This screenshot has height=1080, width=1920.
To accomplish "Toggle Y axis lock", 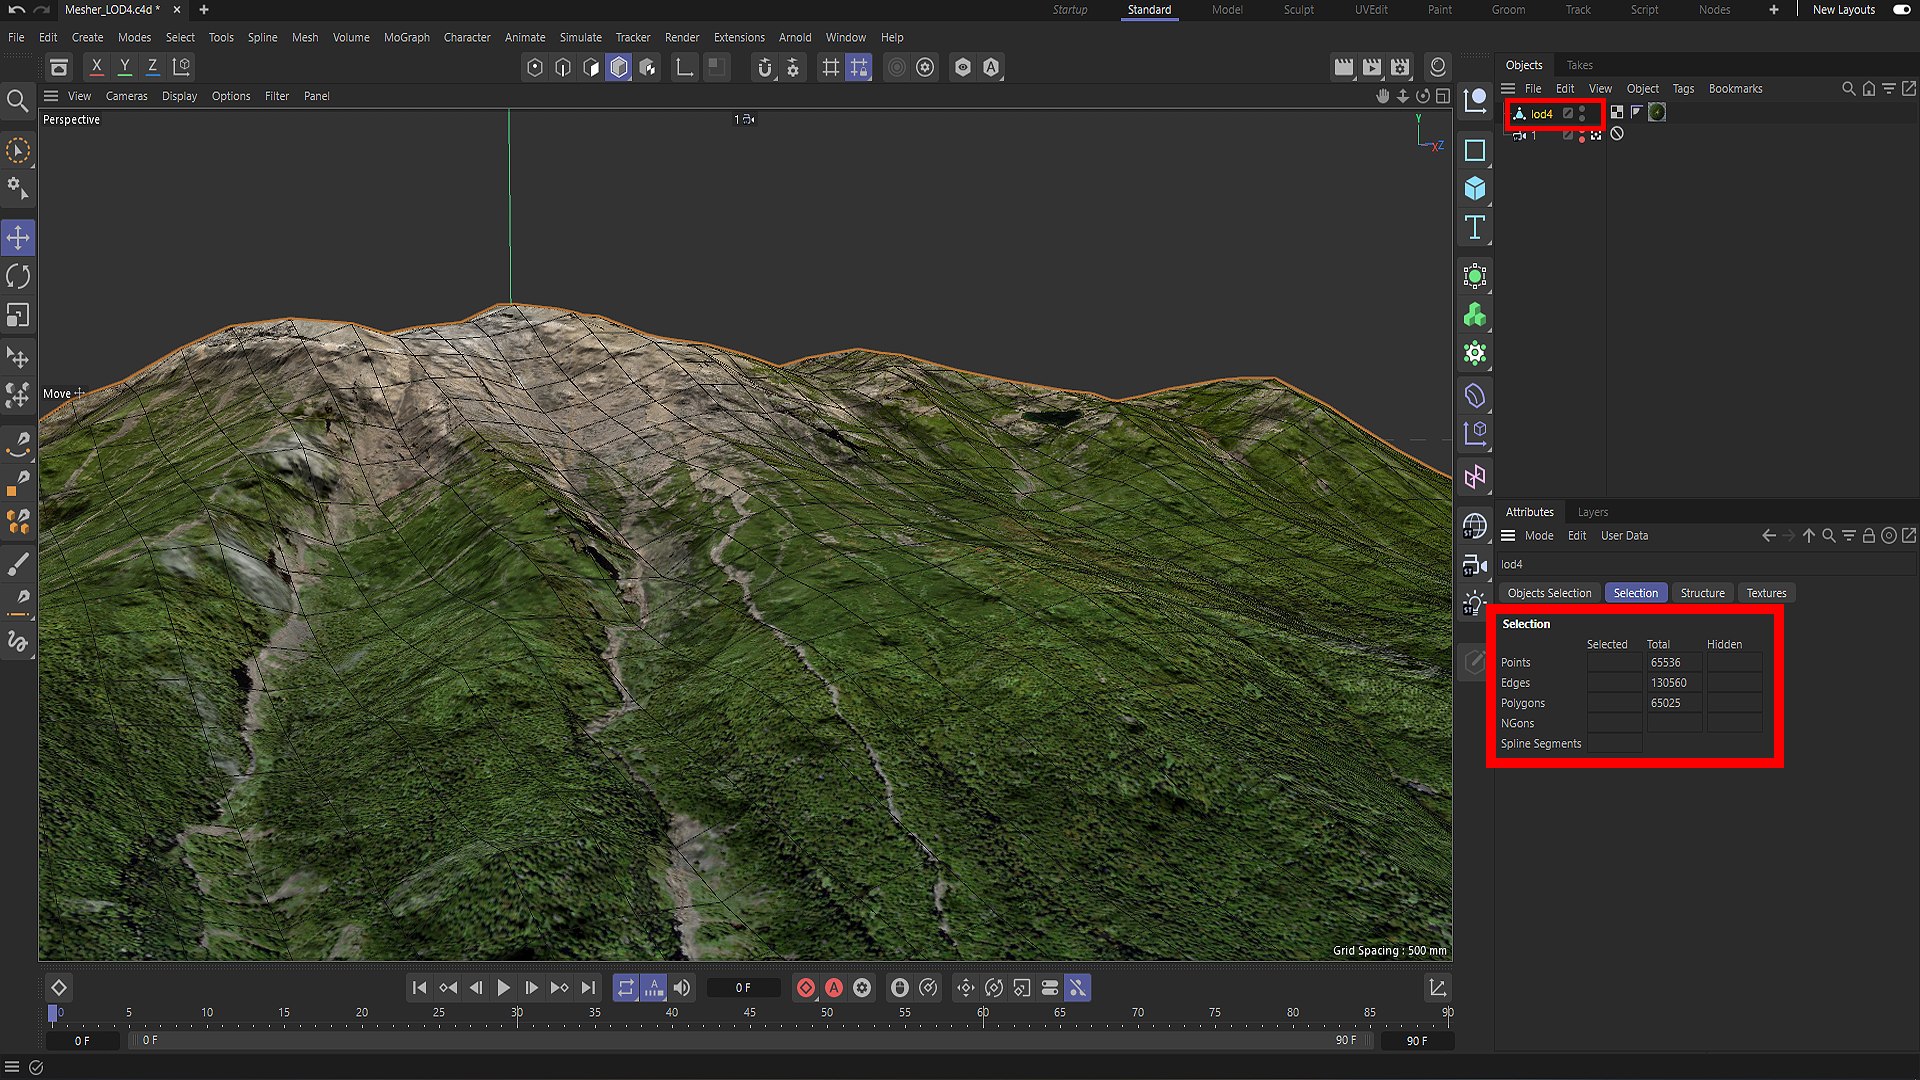I will click(124, 67).
